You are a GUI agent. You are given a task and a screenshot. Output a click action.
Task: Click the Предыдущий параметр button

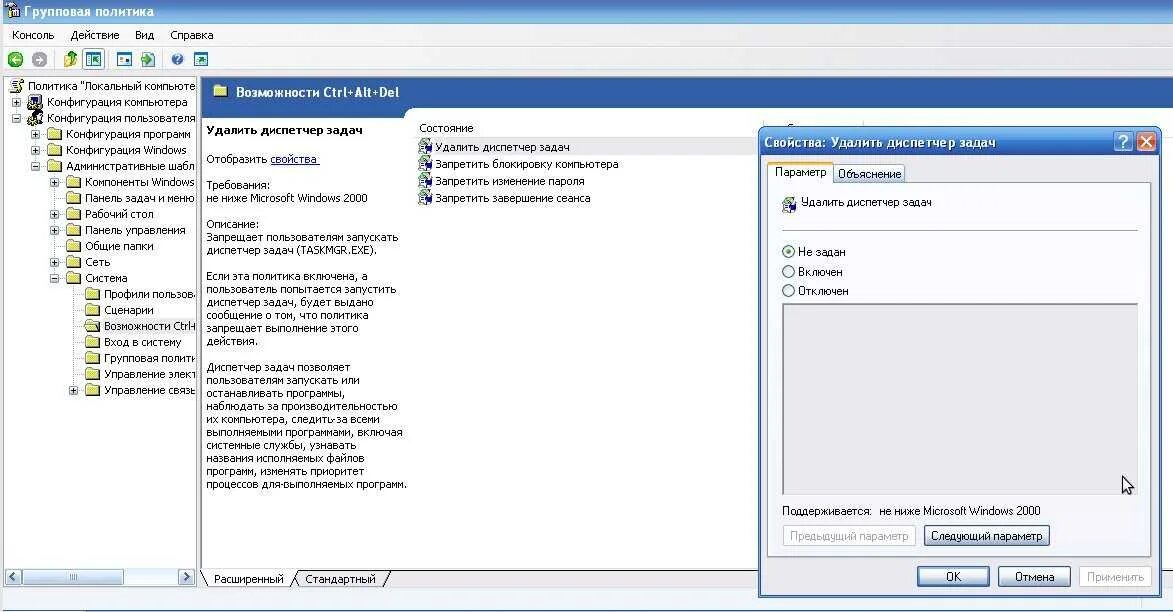click(849, 536)
